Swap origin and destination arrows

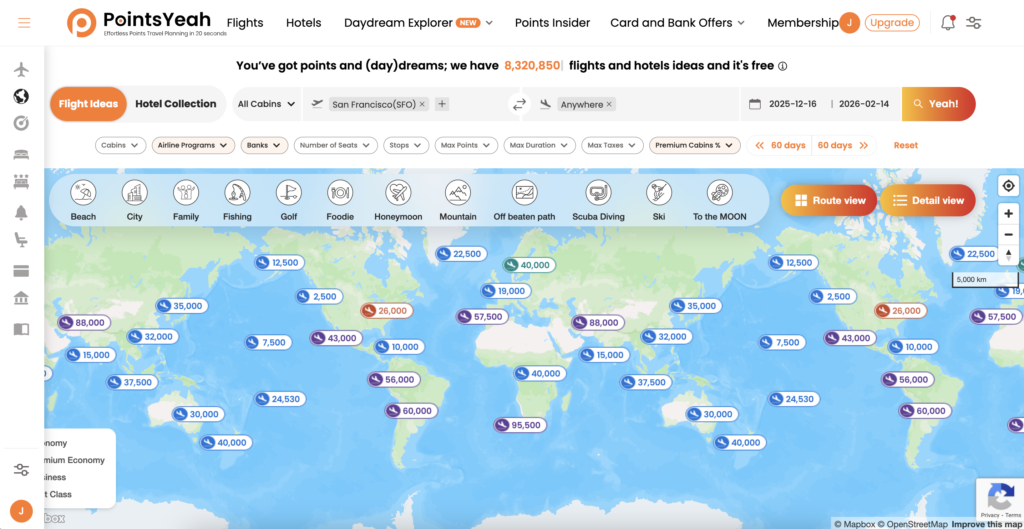[x=519, y=104]
